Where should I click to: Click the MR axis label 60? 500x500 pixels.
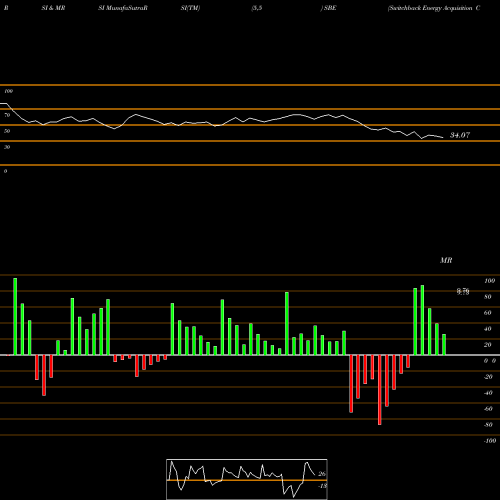tap(488, 313)
